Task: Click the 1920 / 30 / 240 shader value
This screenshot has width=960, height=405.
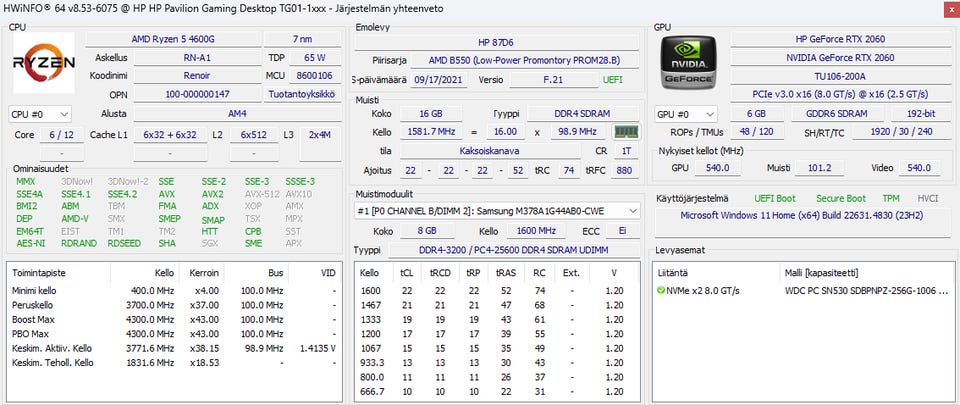Action: [x=901, y=132]
